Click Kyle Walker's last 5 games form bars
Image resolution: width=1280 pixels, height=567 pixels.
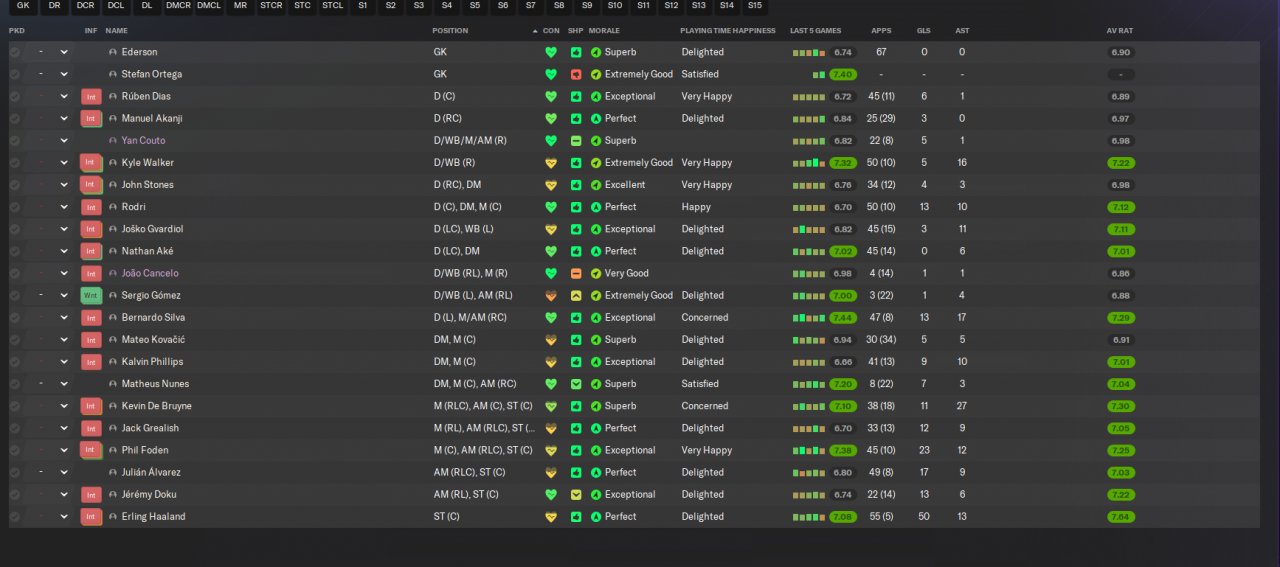point(809,163)
